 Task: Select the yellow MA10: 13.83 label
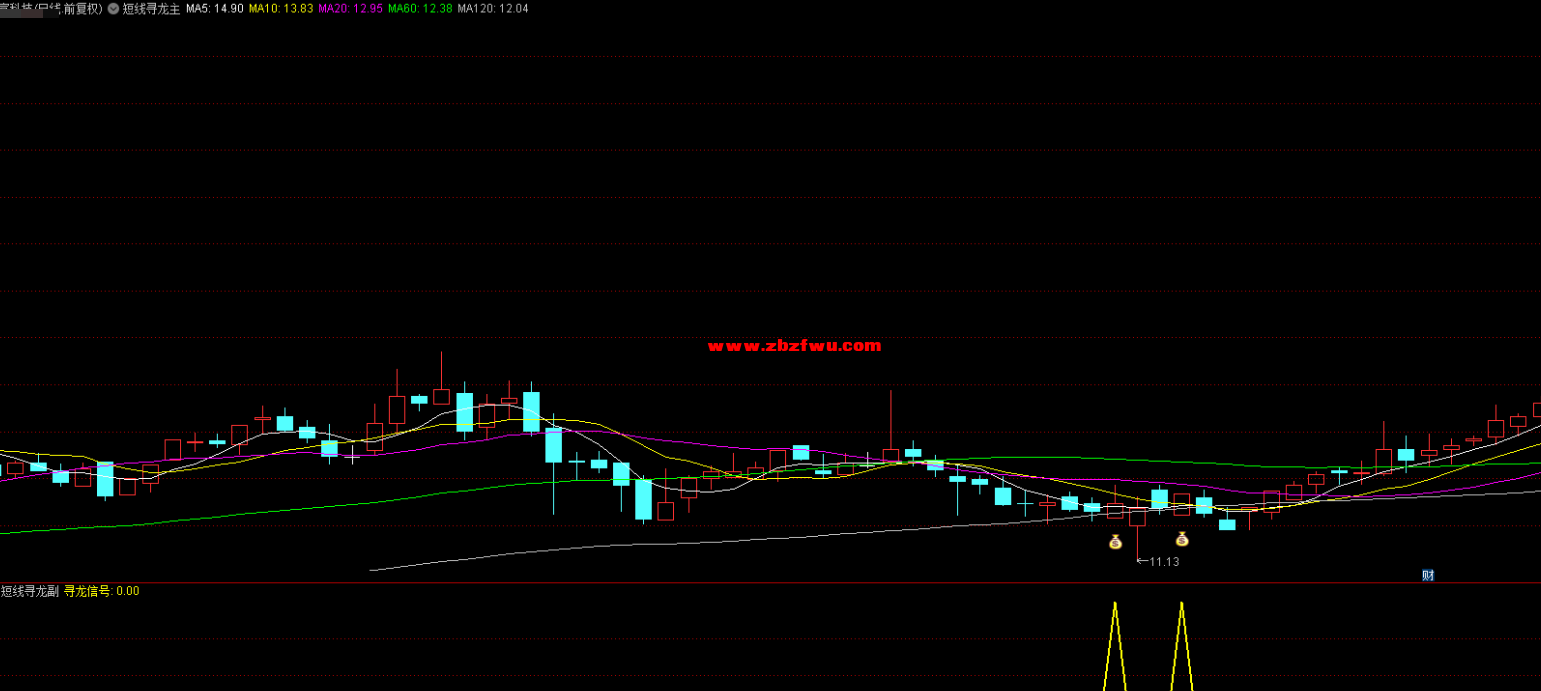click(x=280, y=8)
